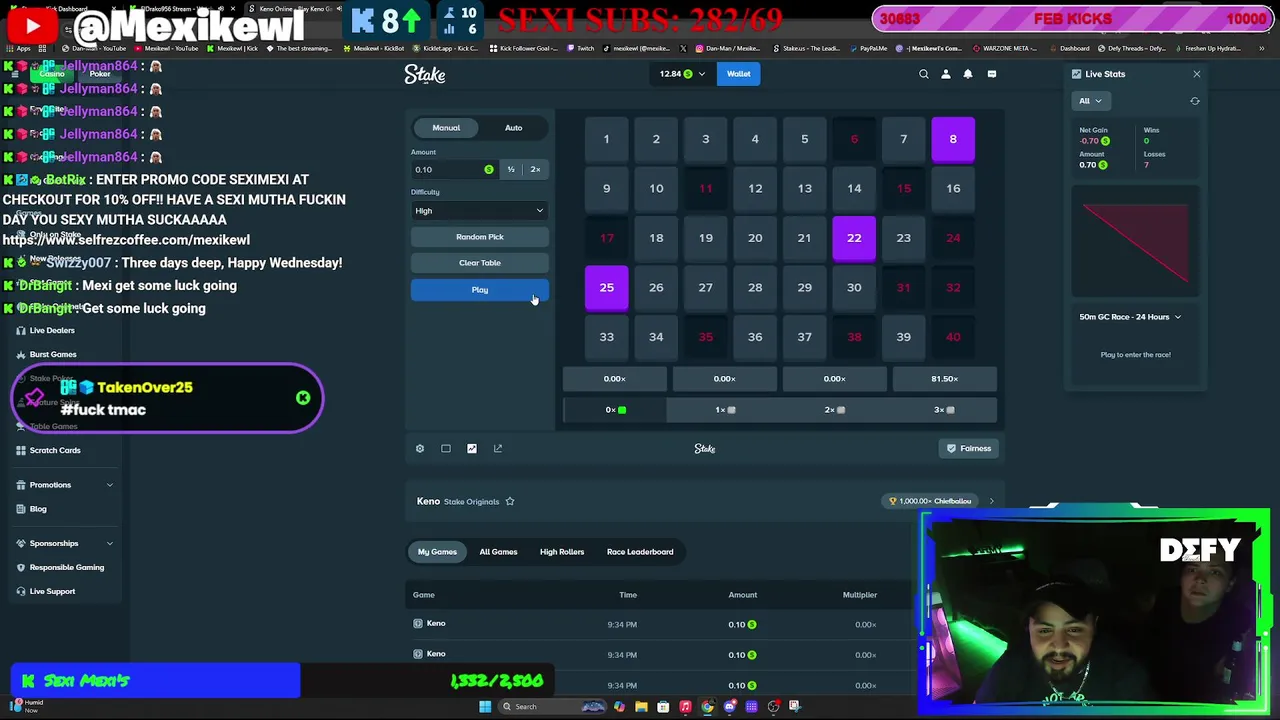Open the Difficulty dropdown set to High

479,211
